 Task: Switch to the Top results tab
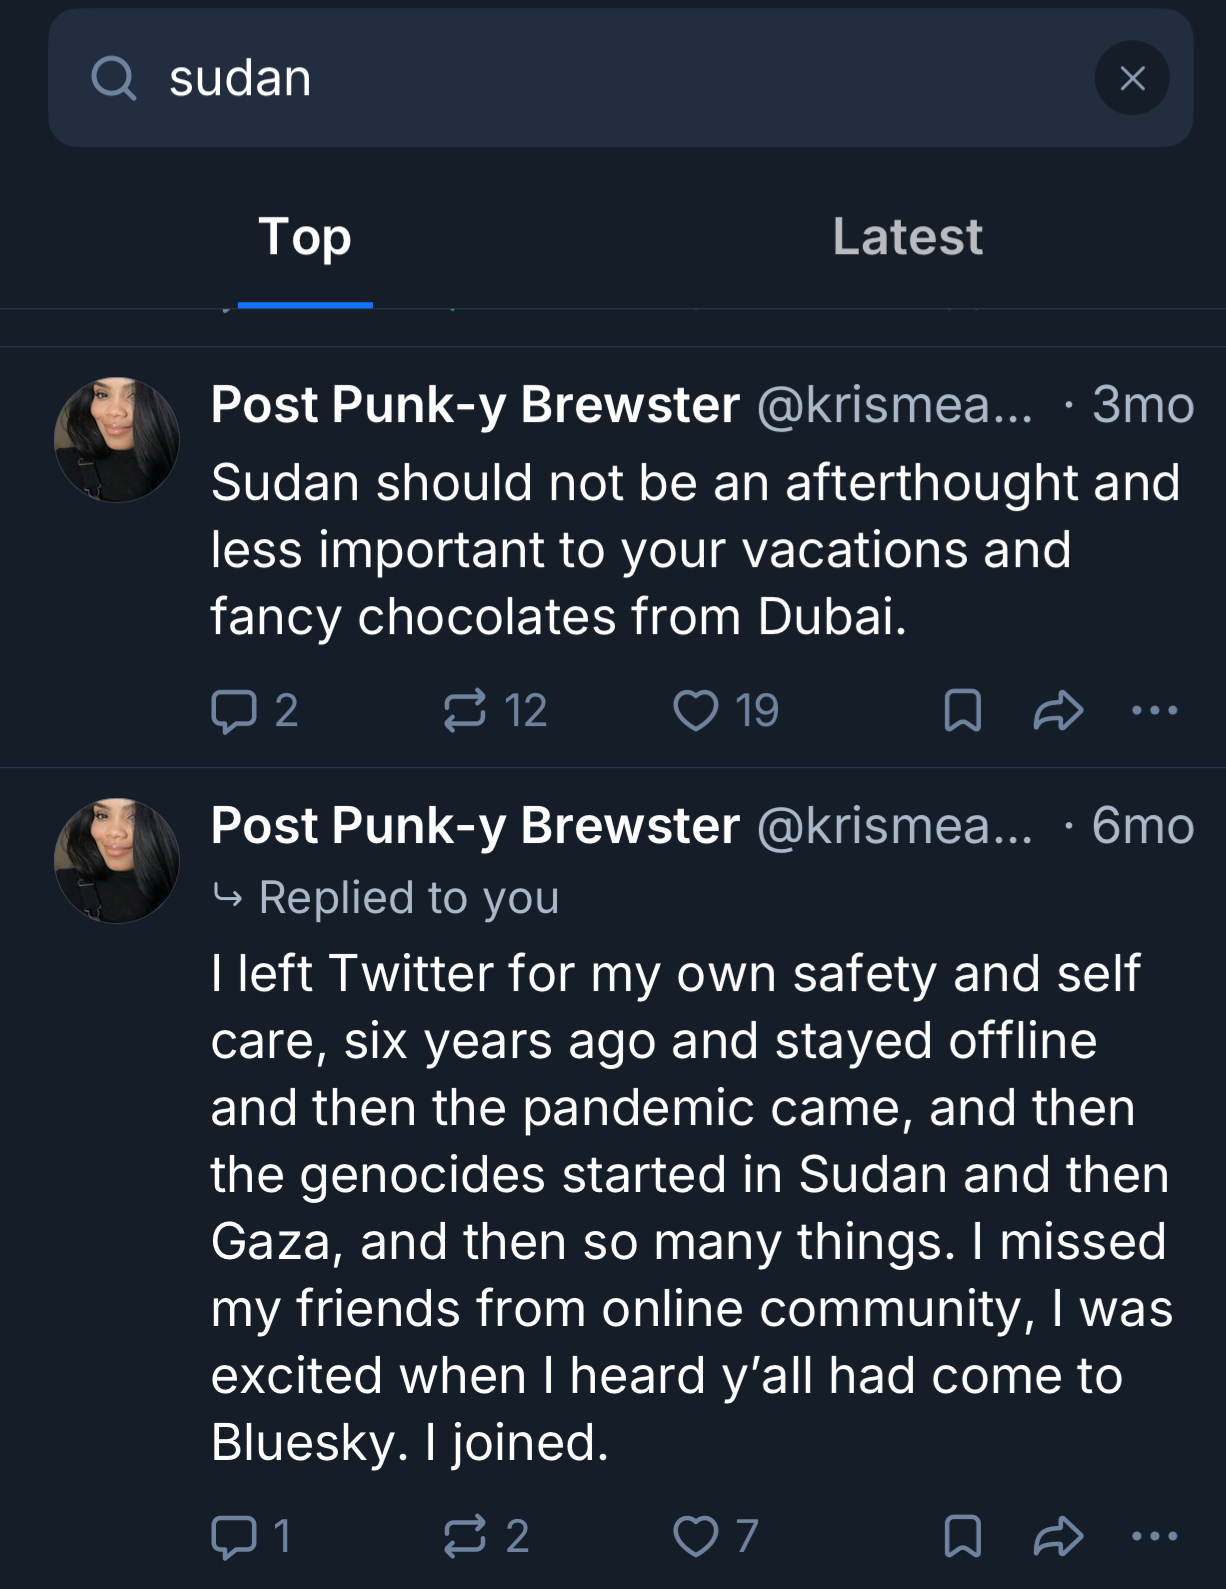click(305, 237)
